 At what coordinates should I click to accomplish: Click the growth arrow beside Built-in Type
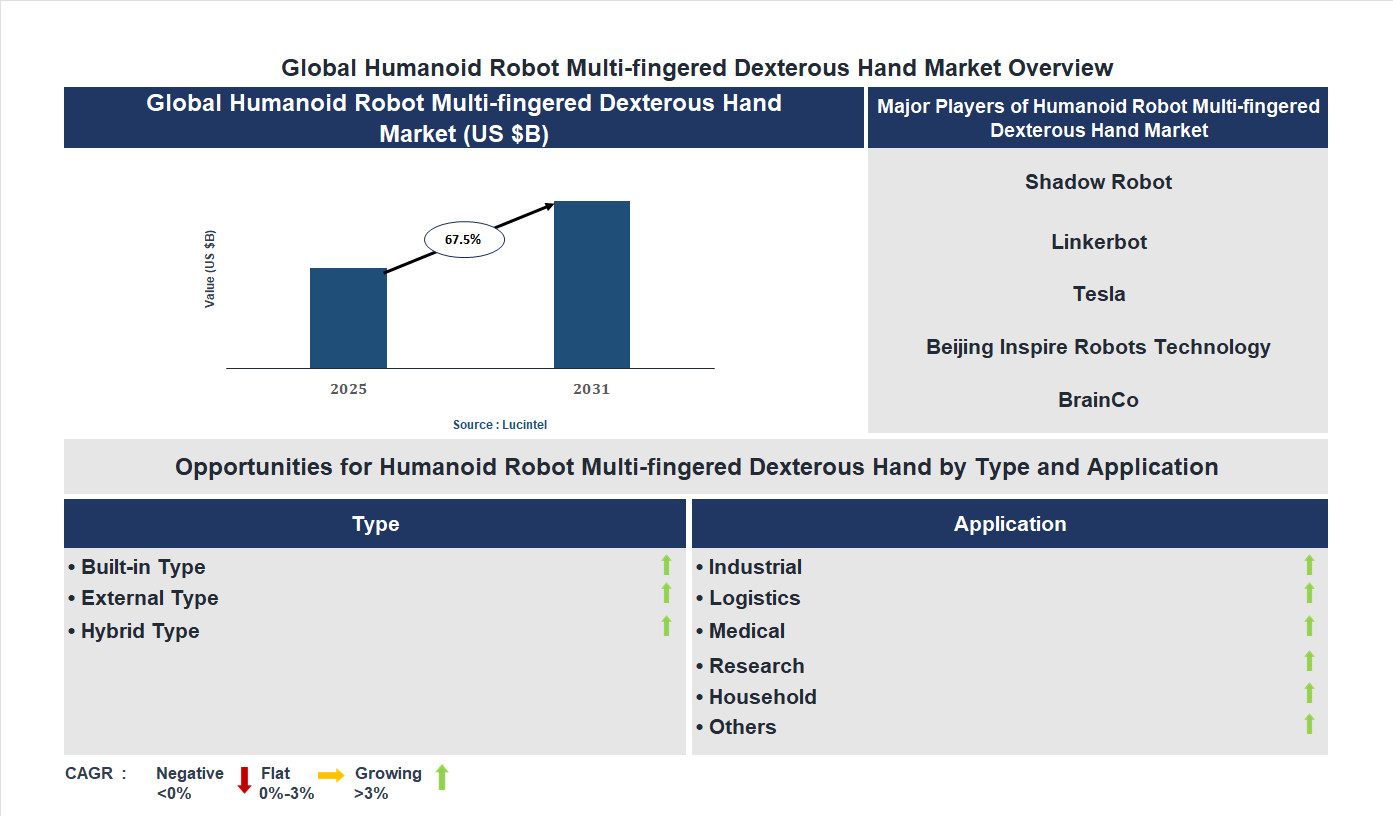(666, 566)
